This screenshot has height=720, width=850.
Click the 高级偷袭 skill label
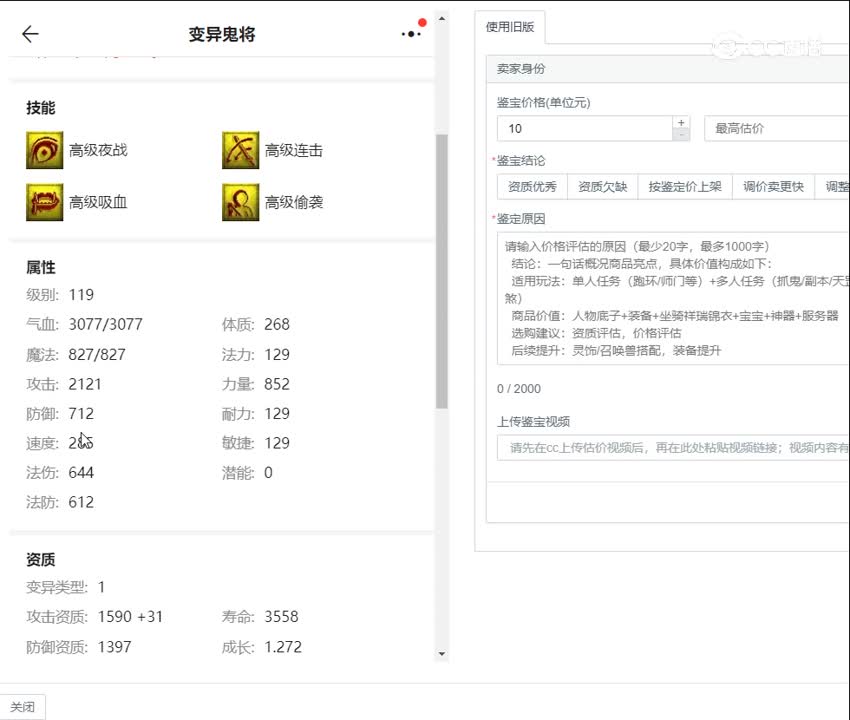pos(294,202)
